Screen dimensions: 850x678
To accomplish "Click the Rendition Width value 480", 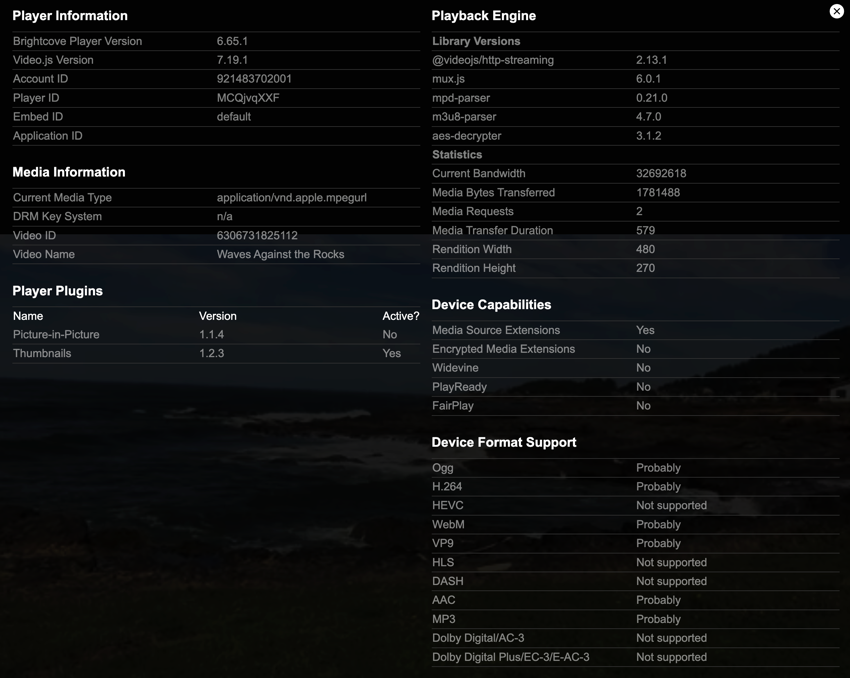I will point(645,249).
